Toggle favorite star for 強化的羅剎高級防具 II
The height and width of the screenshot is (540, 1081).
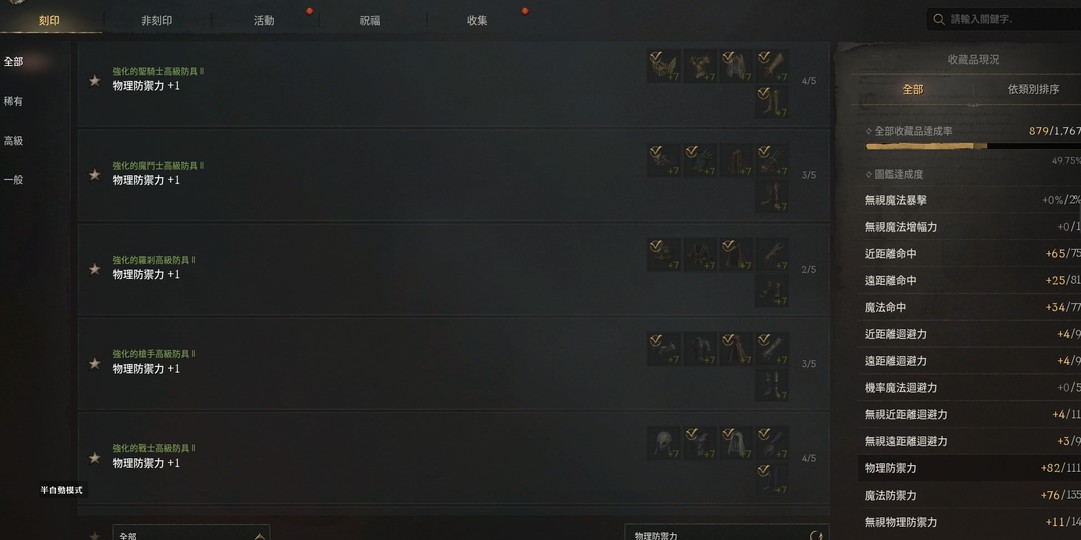[x=94, y=269]
